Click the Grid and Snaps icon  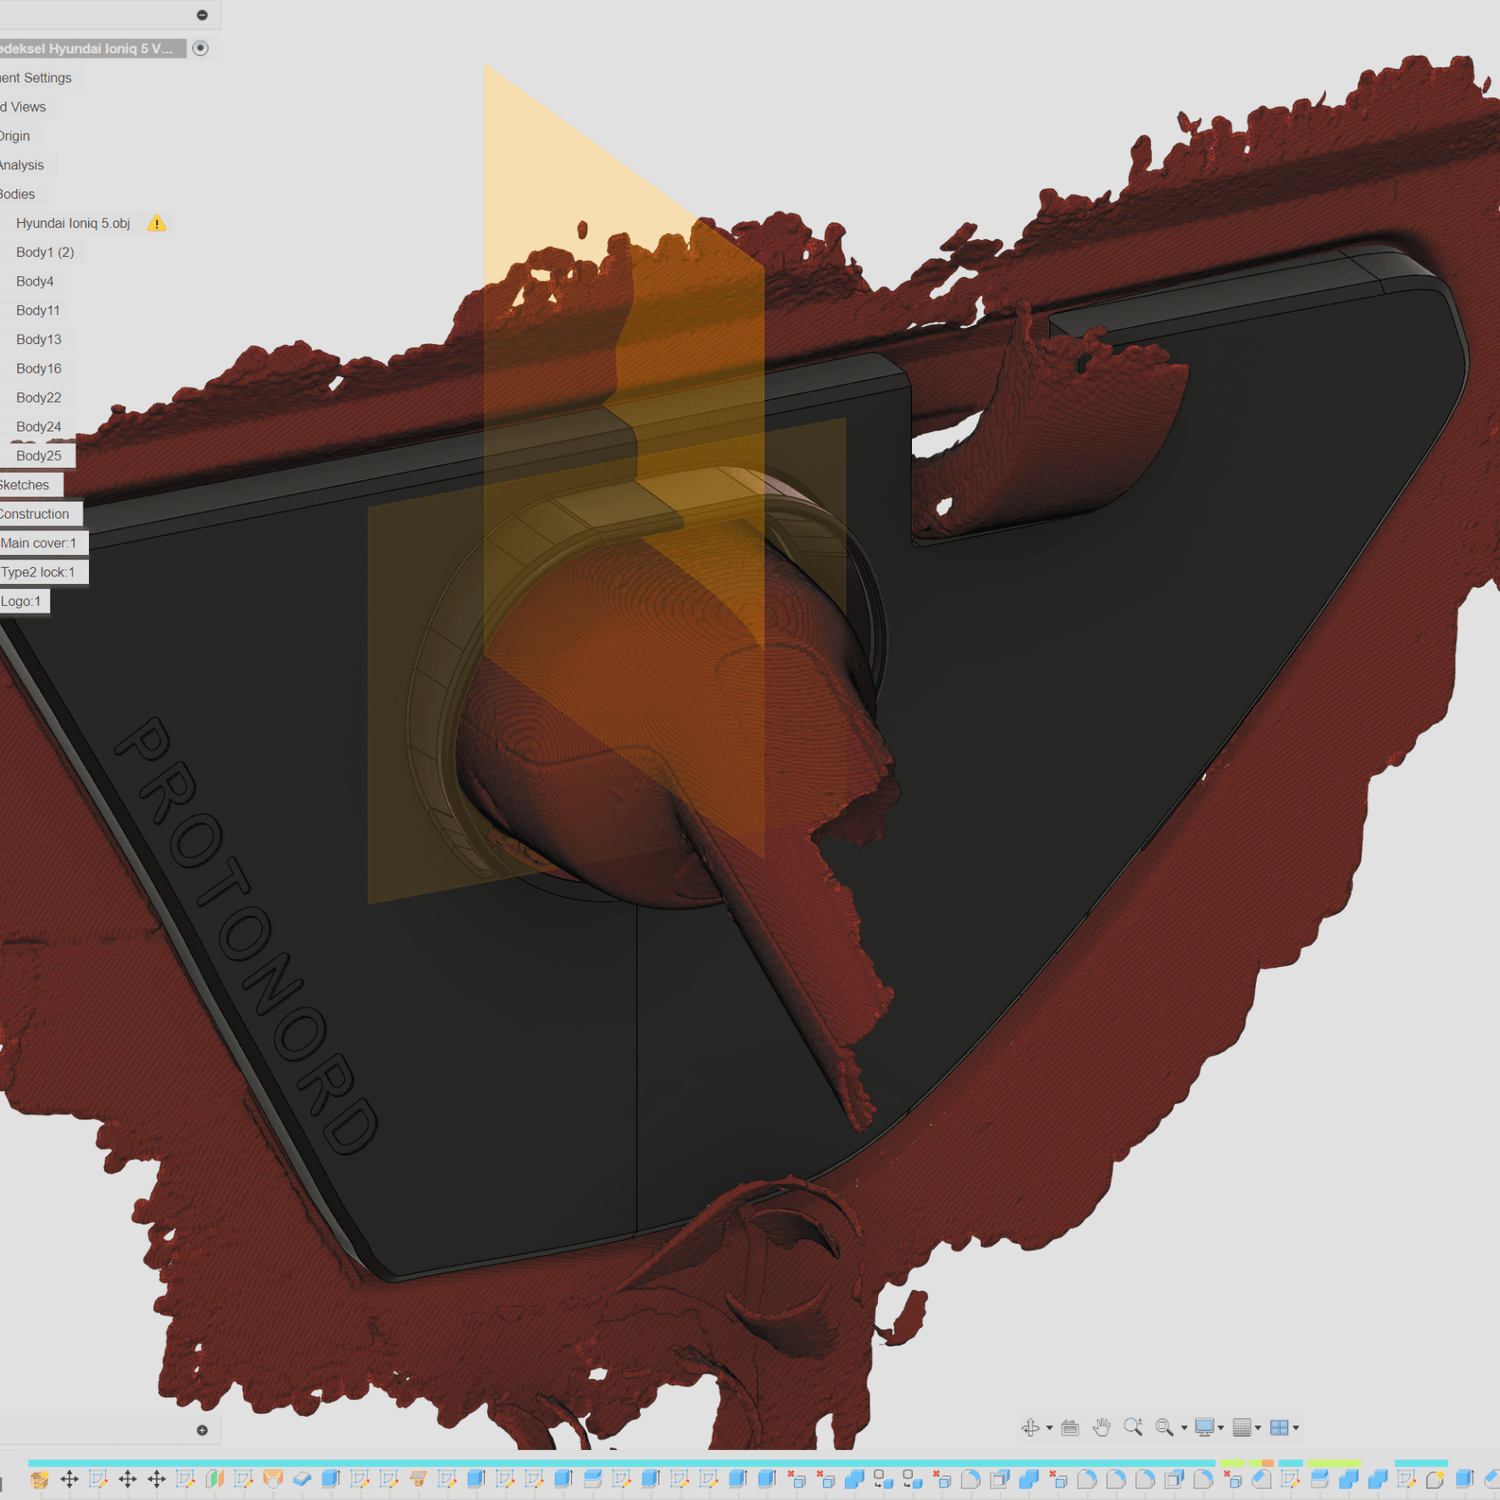(x=1242, y=1428)
